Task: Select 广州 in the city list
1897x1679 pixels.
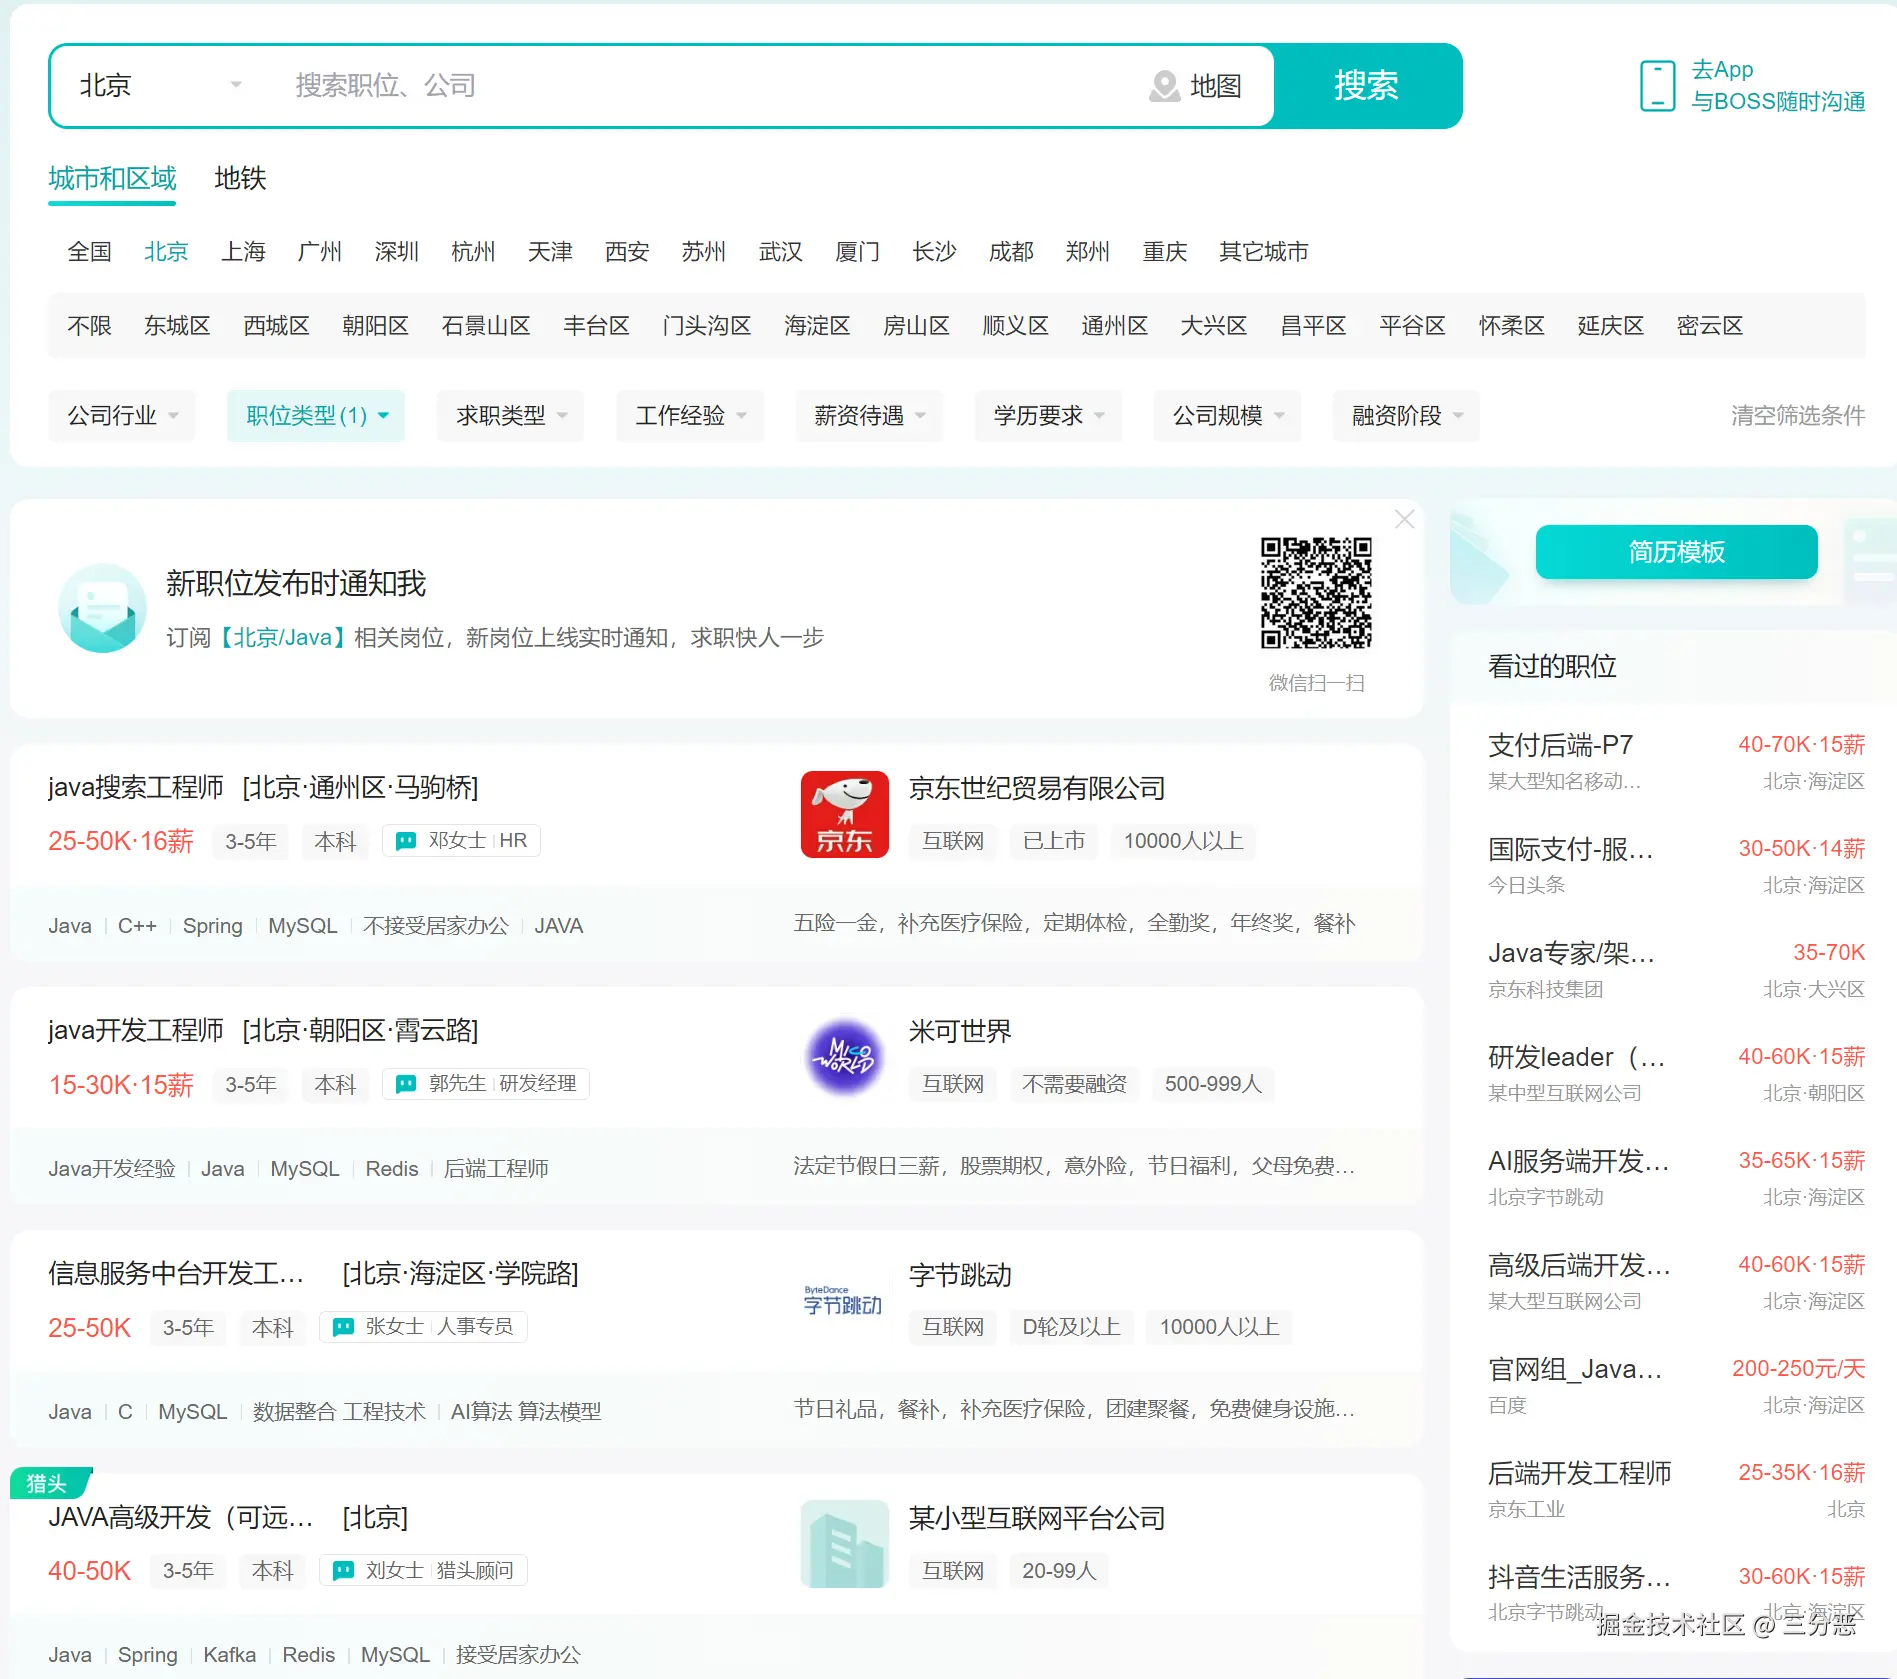Action: 320,251
